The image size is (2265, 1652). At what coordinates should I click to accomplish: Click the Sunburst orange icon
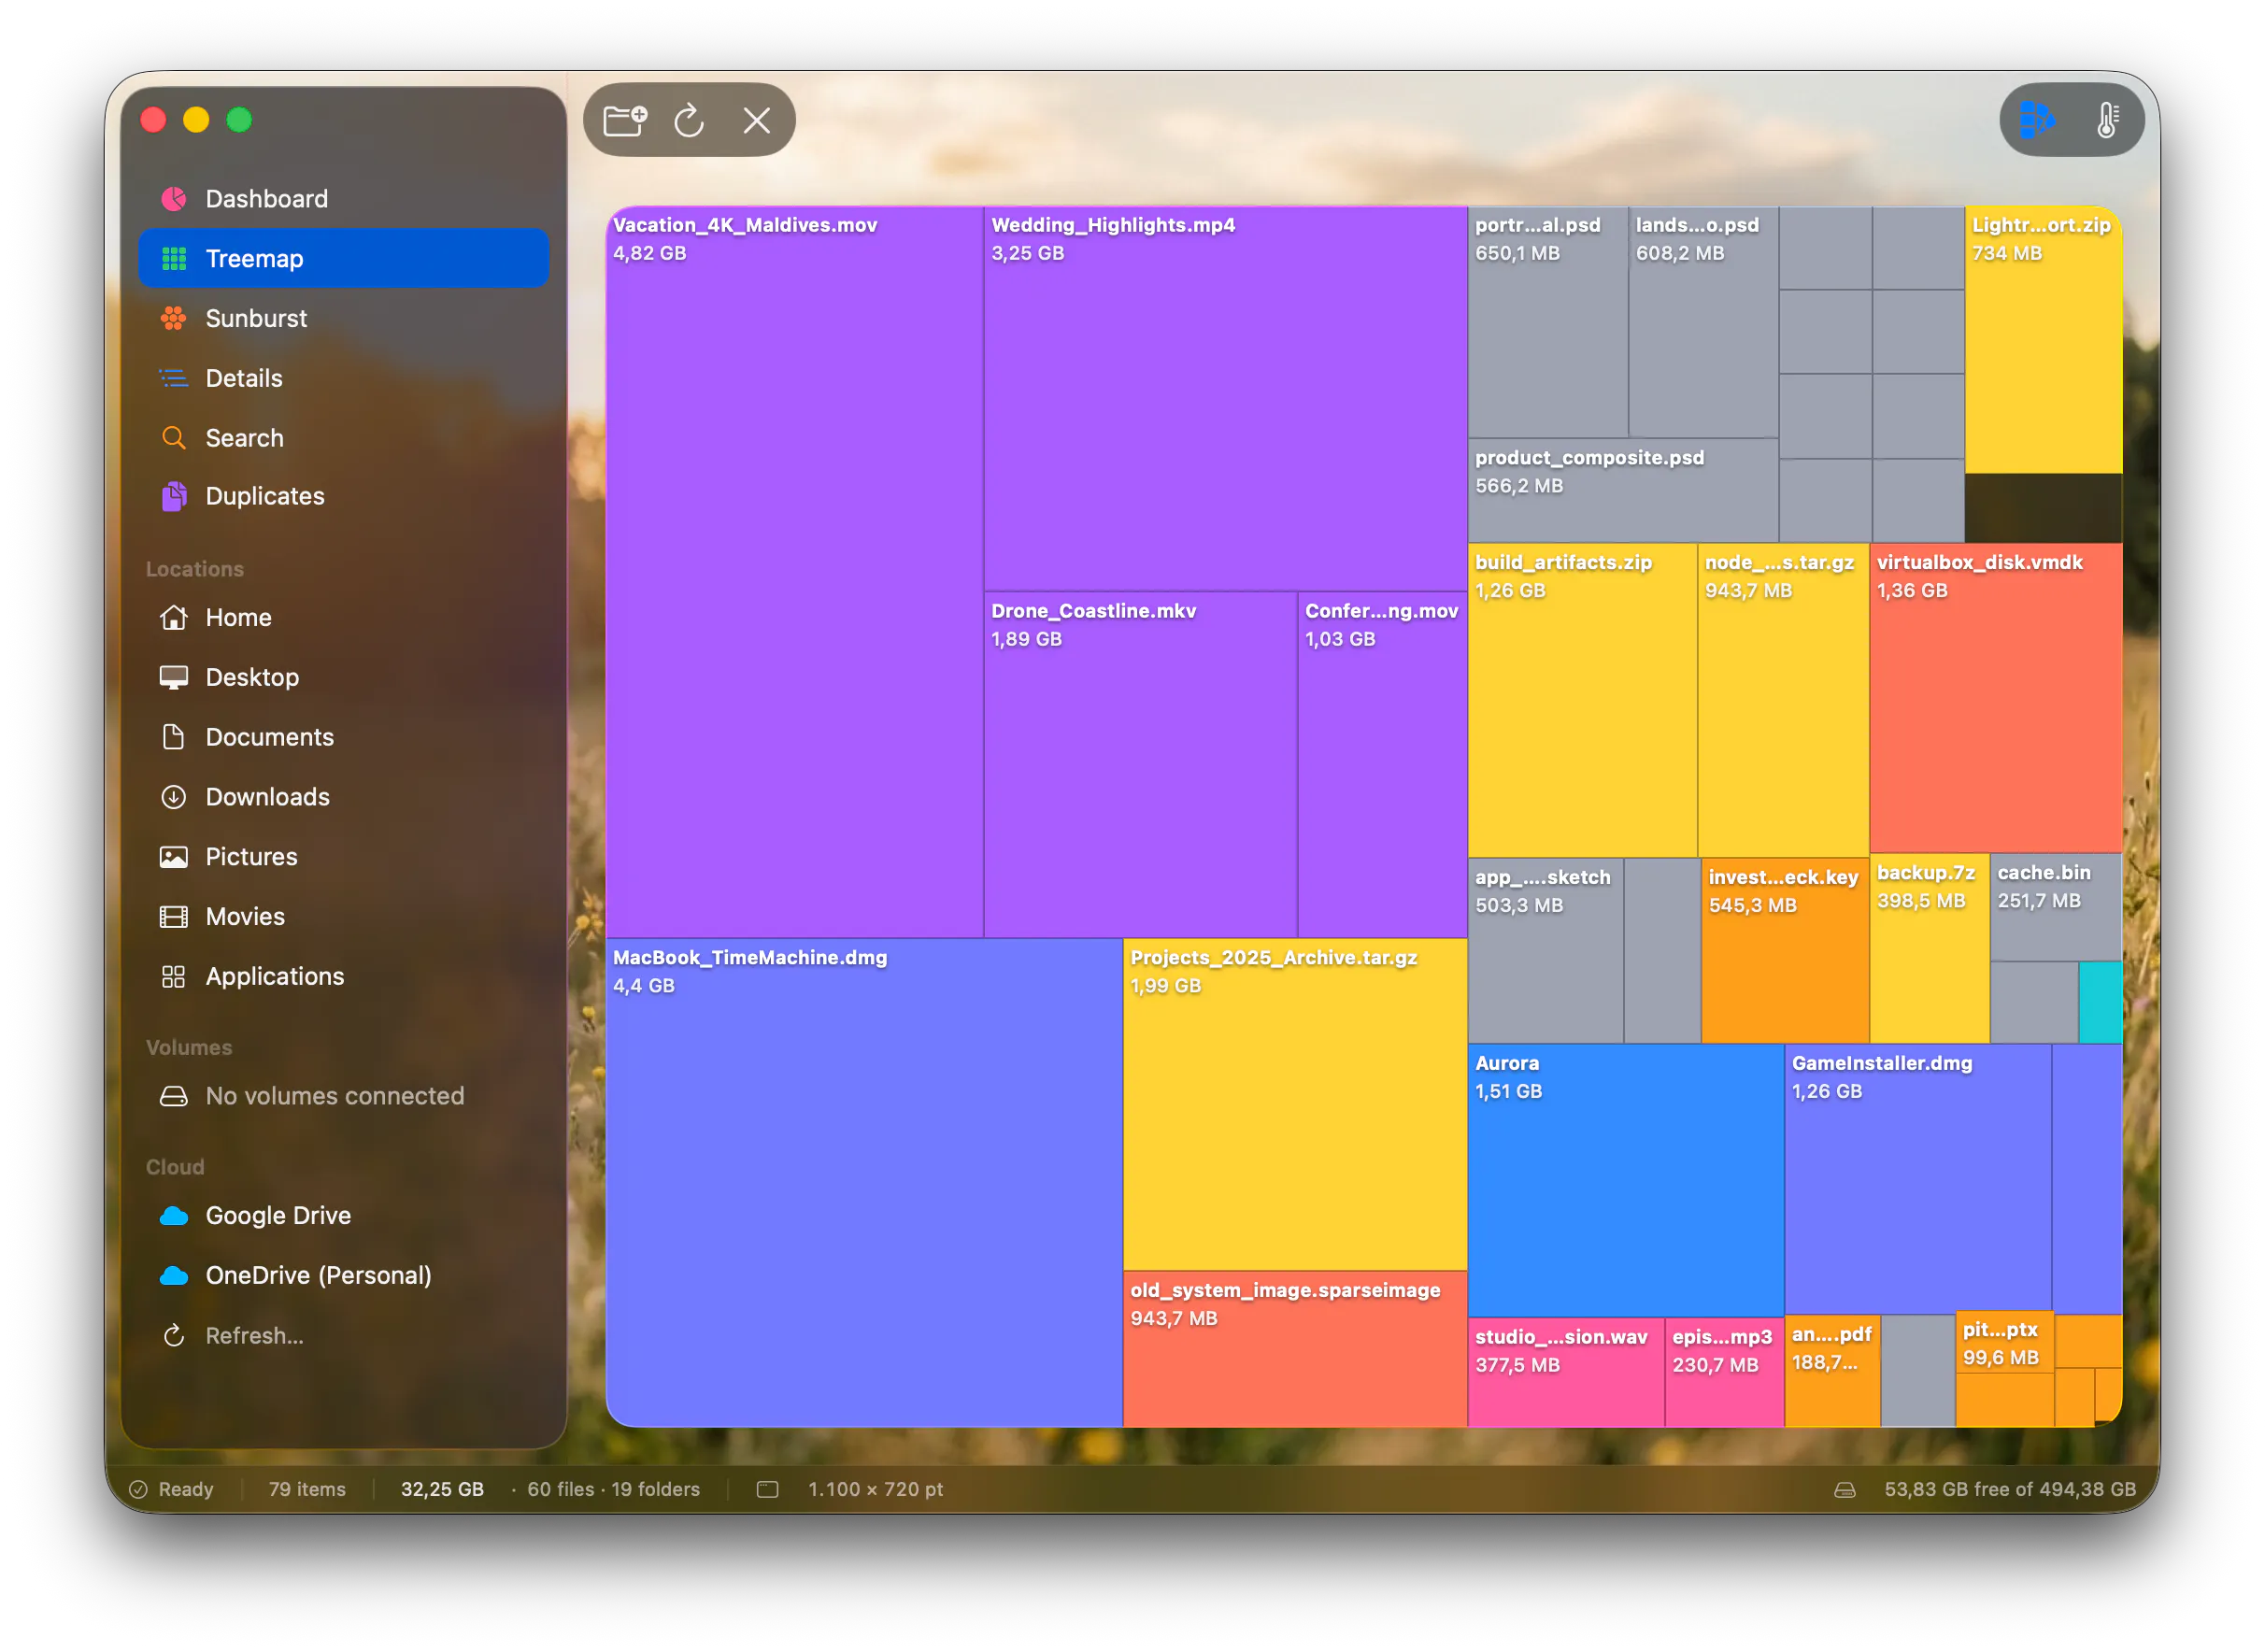[174, 319]
